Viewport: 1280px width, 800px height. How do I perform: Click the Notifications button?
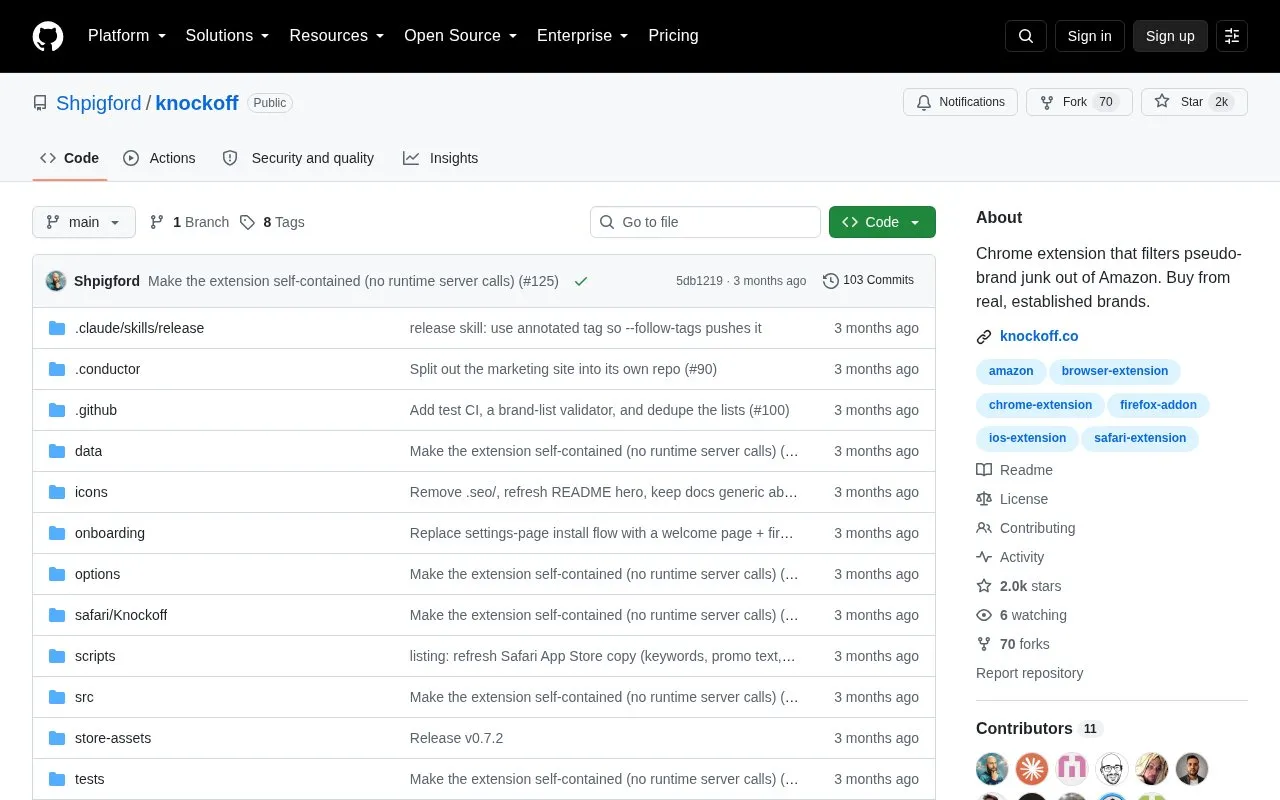pos(960,102)
